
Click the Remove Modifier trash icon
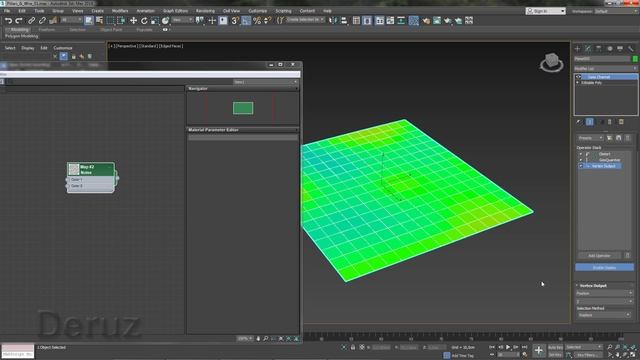pyautogui.click(x=610, y=122)
